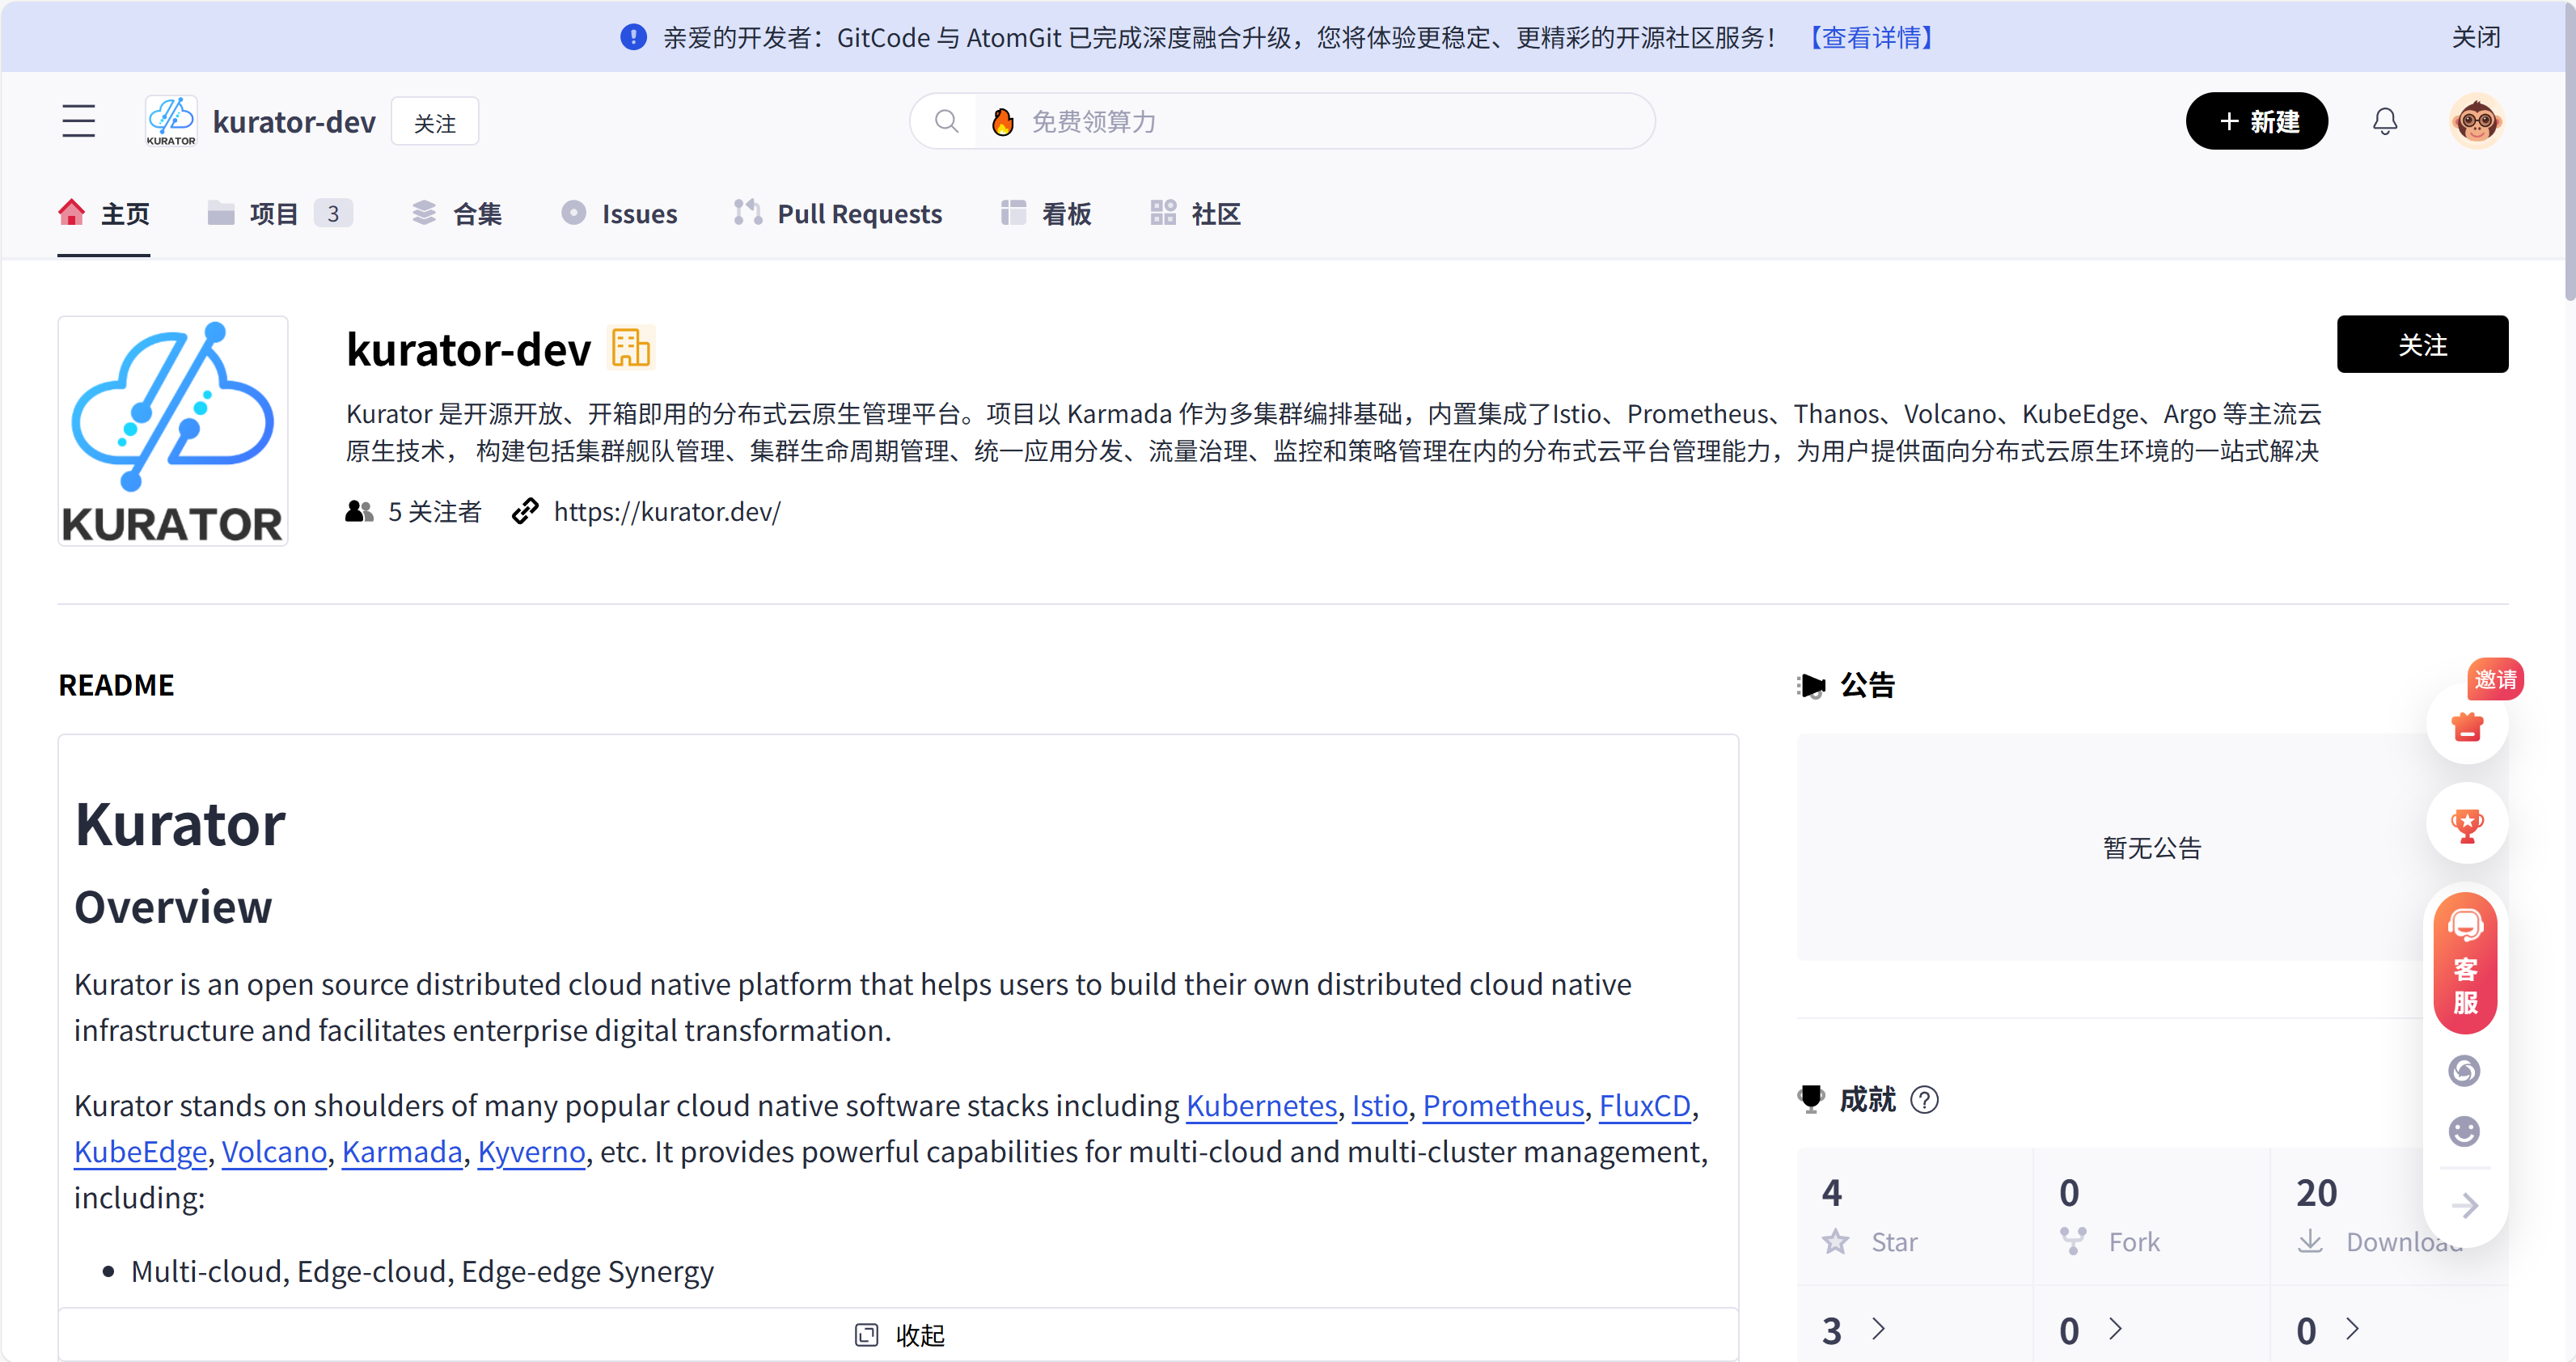The height and width of the screenshot is (1362, 2576).
Task: Click the notification bell icon
Action: click(x=2386, y=120)
